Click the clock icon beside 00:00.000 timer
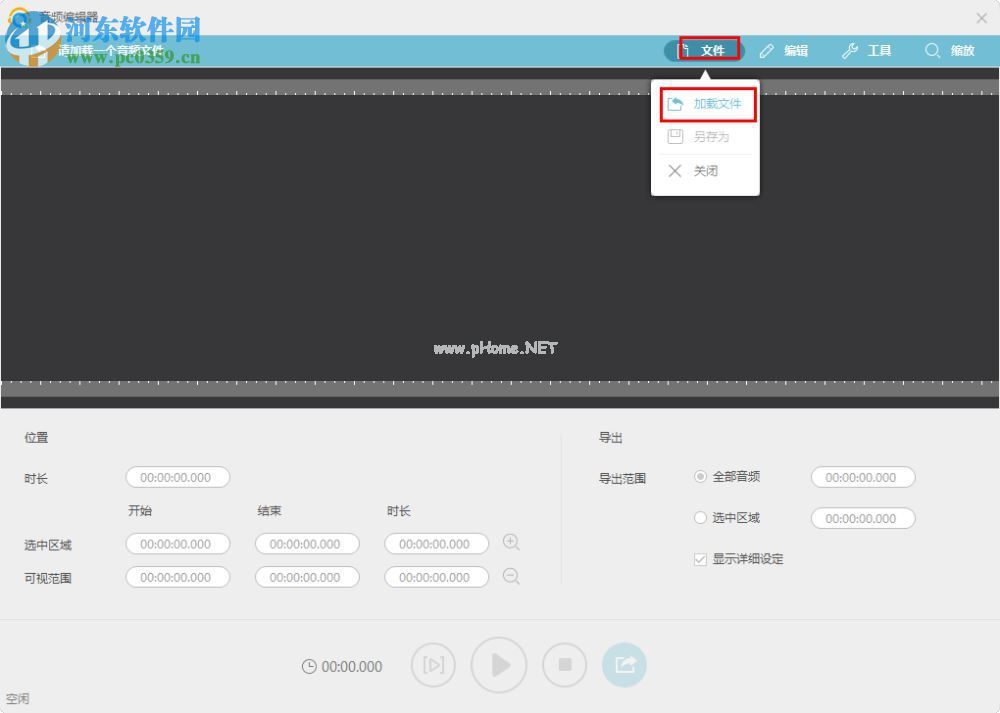Image resolution: width=1000 pixels, height=713 pixels. point(309,666)
